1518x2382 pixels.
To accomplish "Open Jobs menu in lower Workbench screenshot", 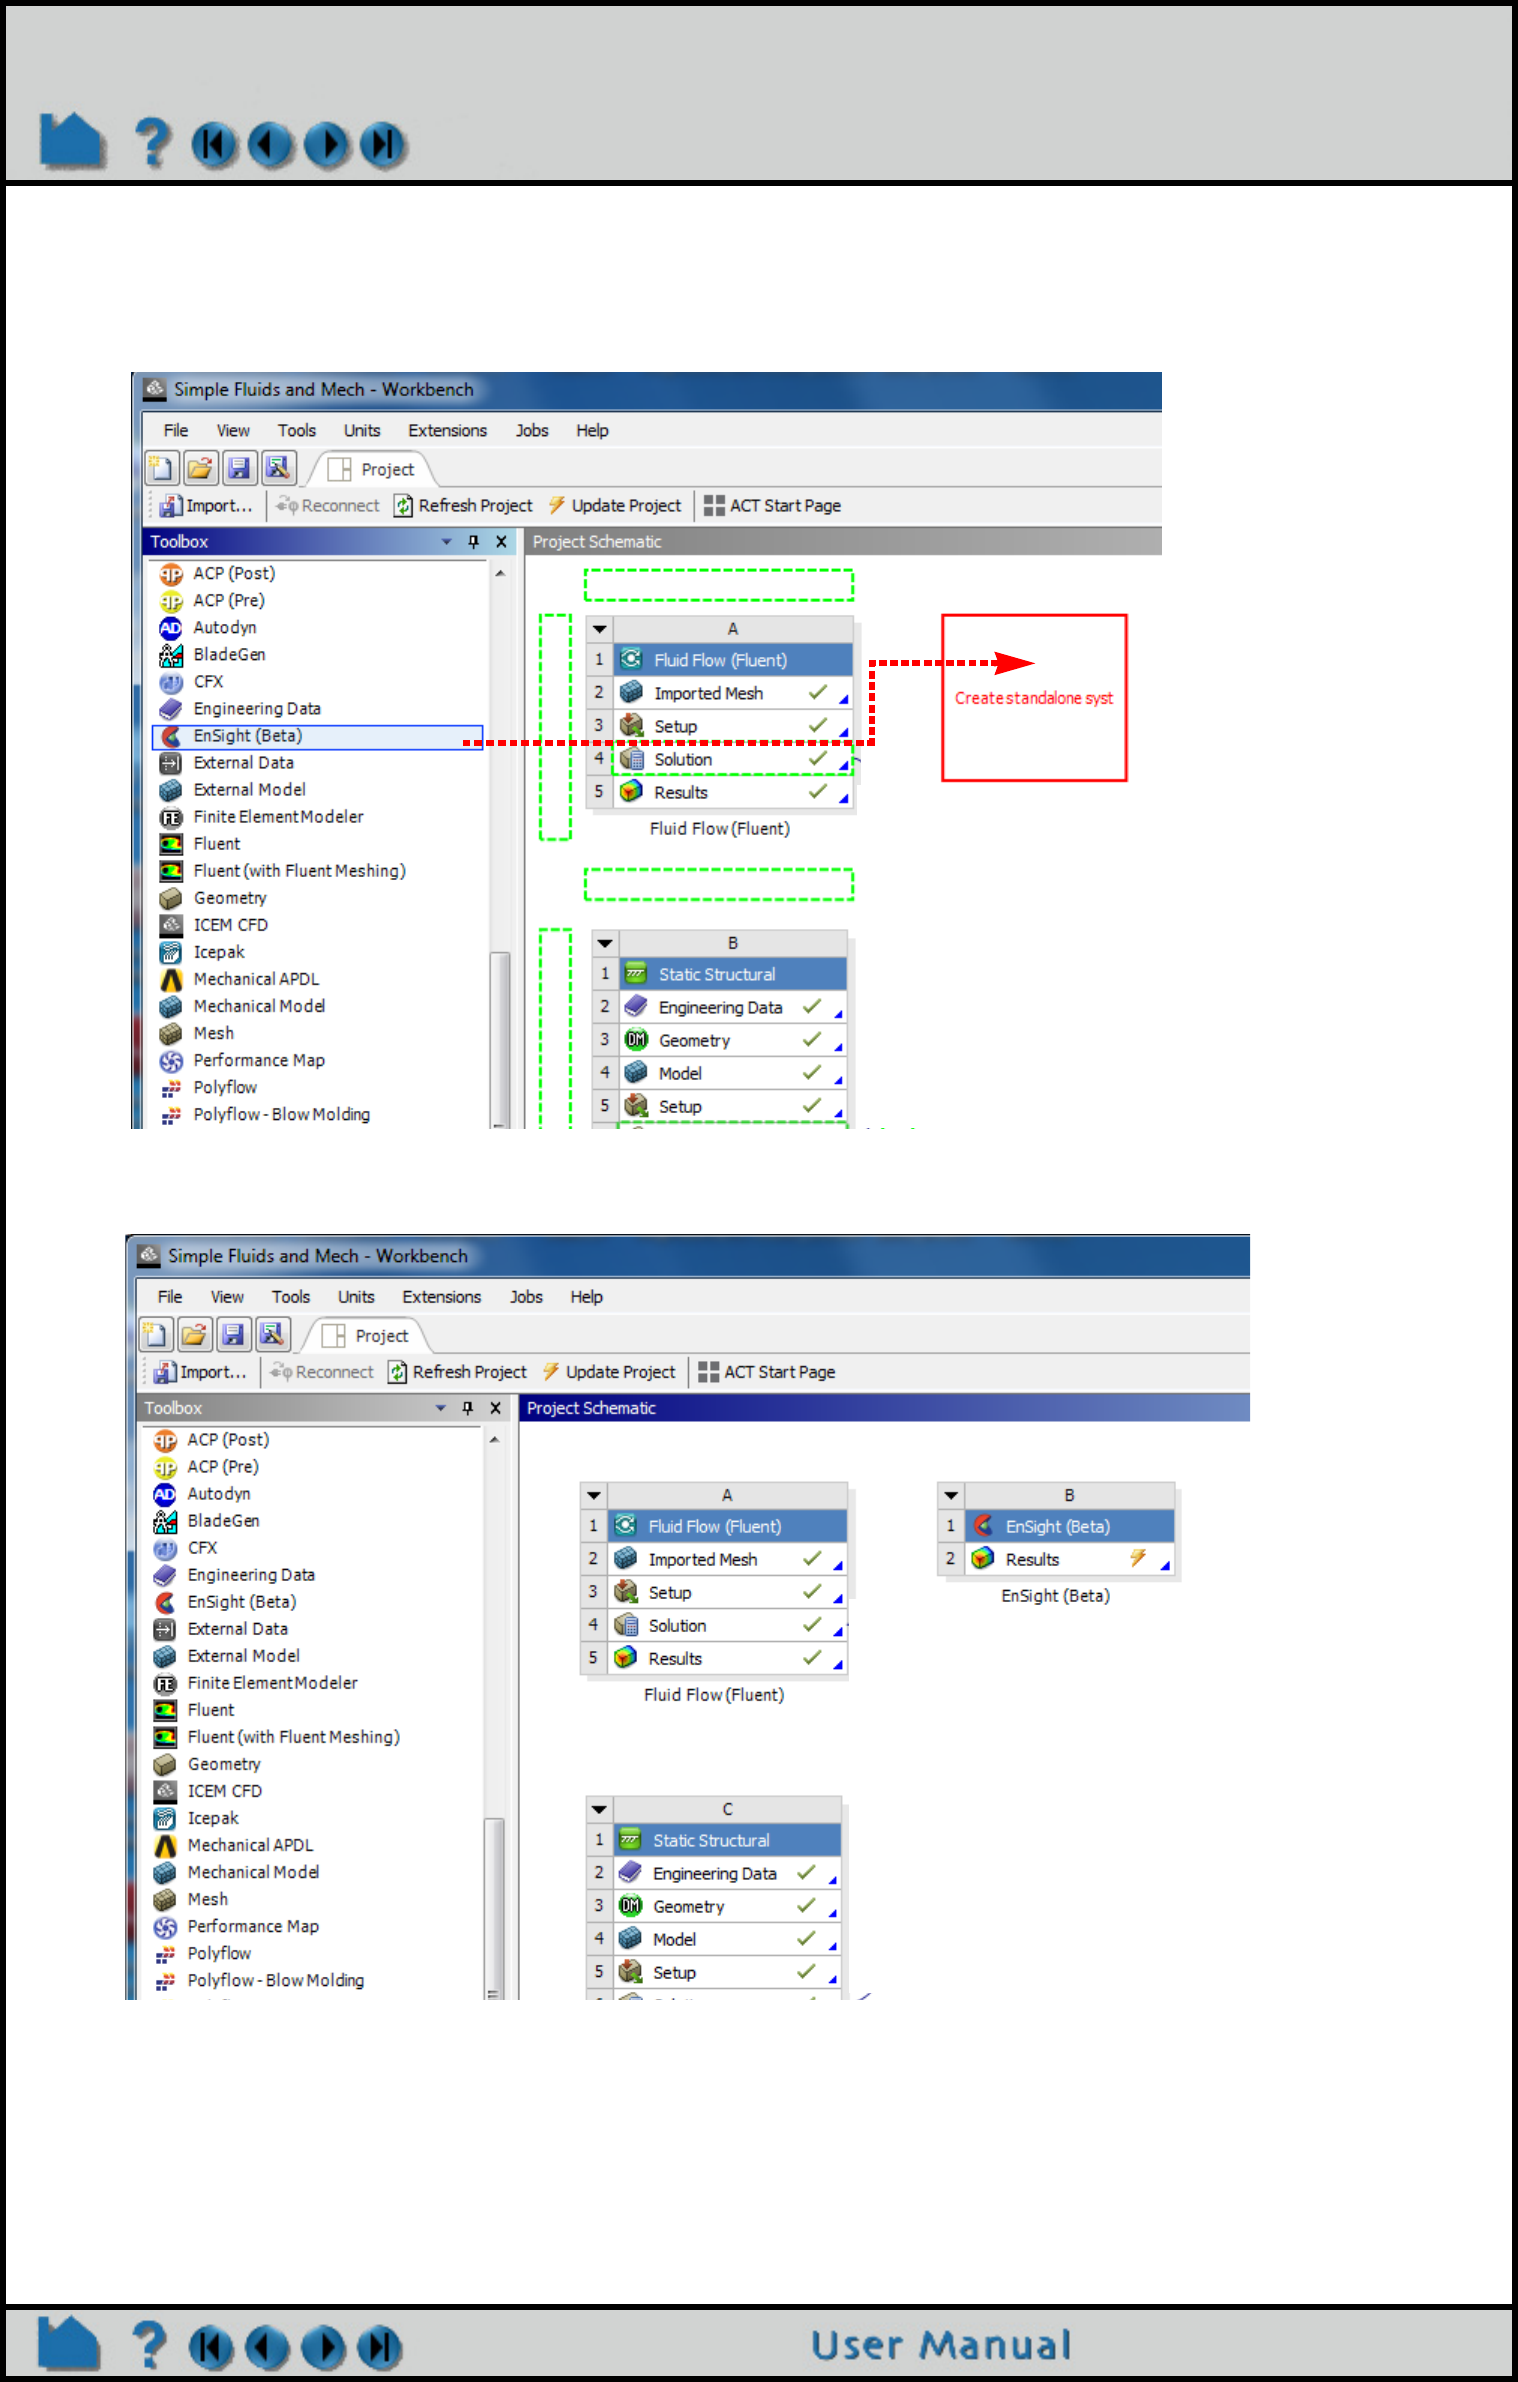I will click(526, 1296).
